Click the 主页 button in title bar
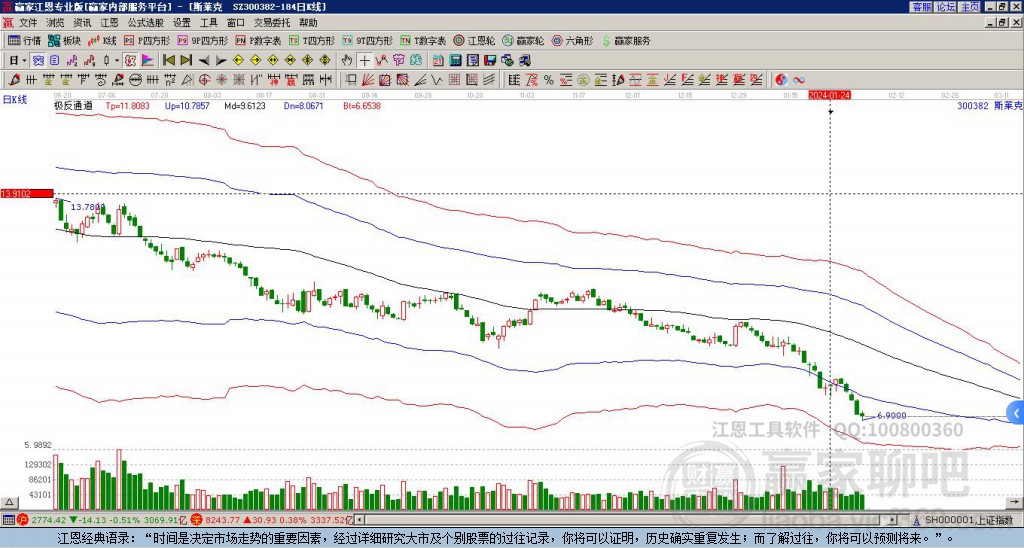1024x548 pixels. pyautogui.click(x=970, y=7)
